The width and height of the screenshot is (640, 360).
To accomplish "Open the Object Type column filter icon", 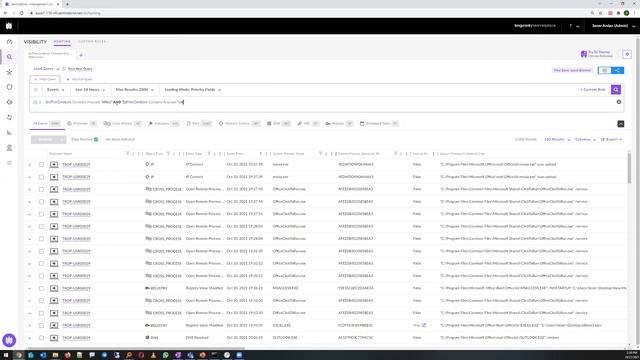I will (168, 154).
